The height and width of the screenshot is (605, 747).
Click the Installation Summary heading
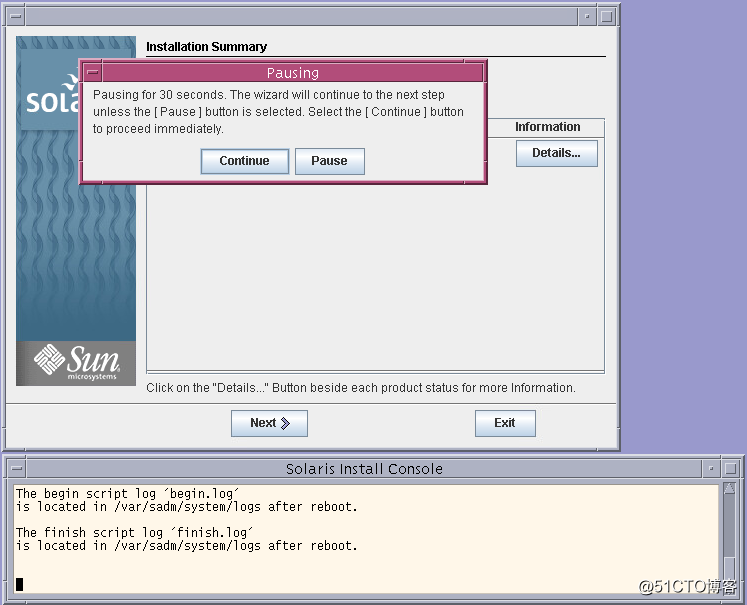[206, 47]
